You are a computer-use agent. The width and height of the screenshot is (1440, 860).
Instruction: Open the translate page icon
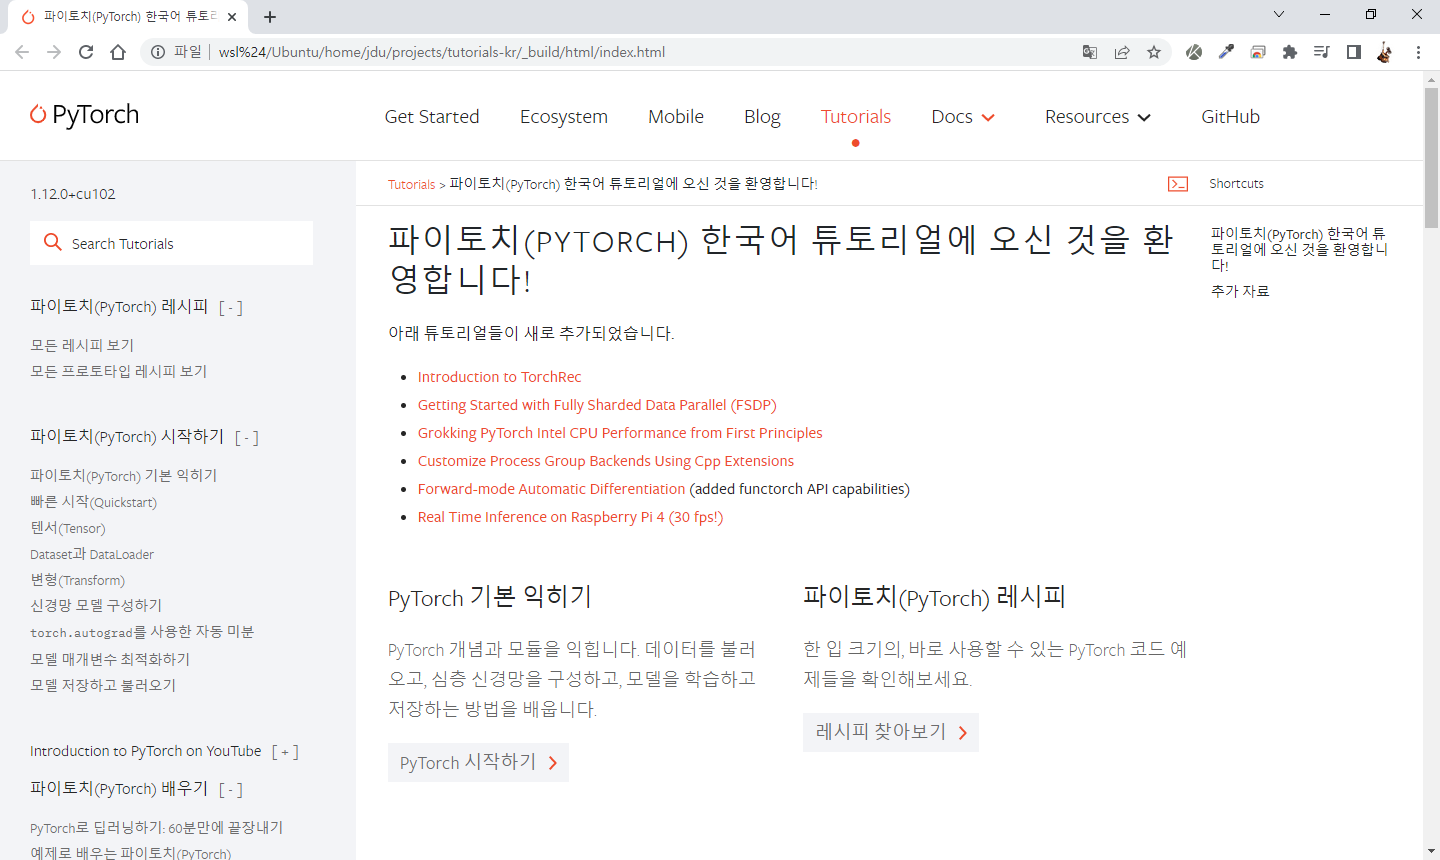click(1090, 52)
